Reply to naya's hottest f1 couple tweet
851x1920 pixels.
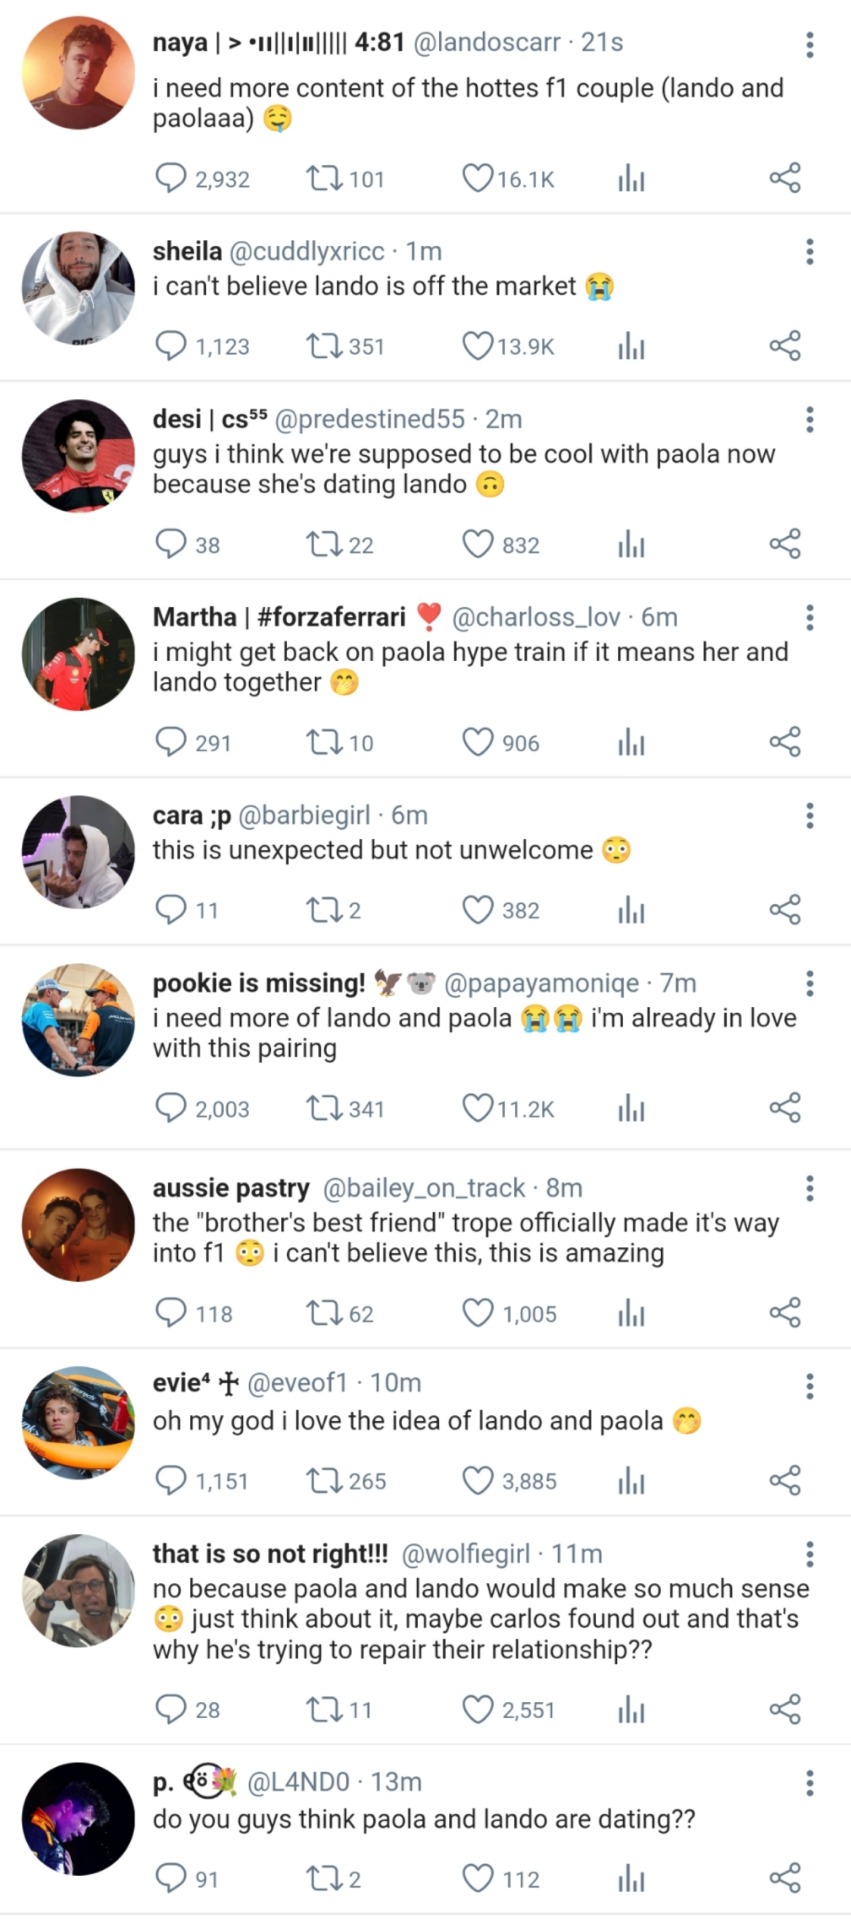[x=171, y=179]
